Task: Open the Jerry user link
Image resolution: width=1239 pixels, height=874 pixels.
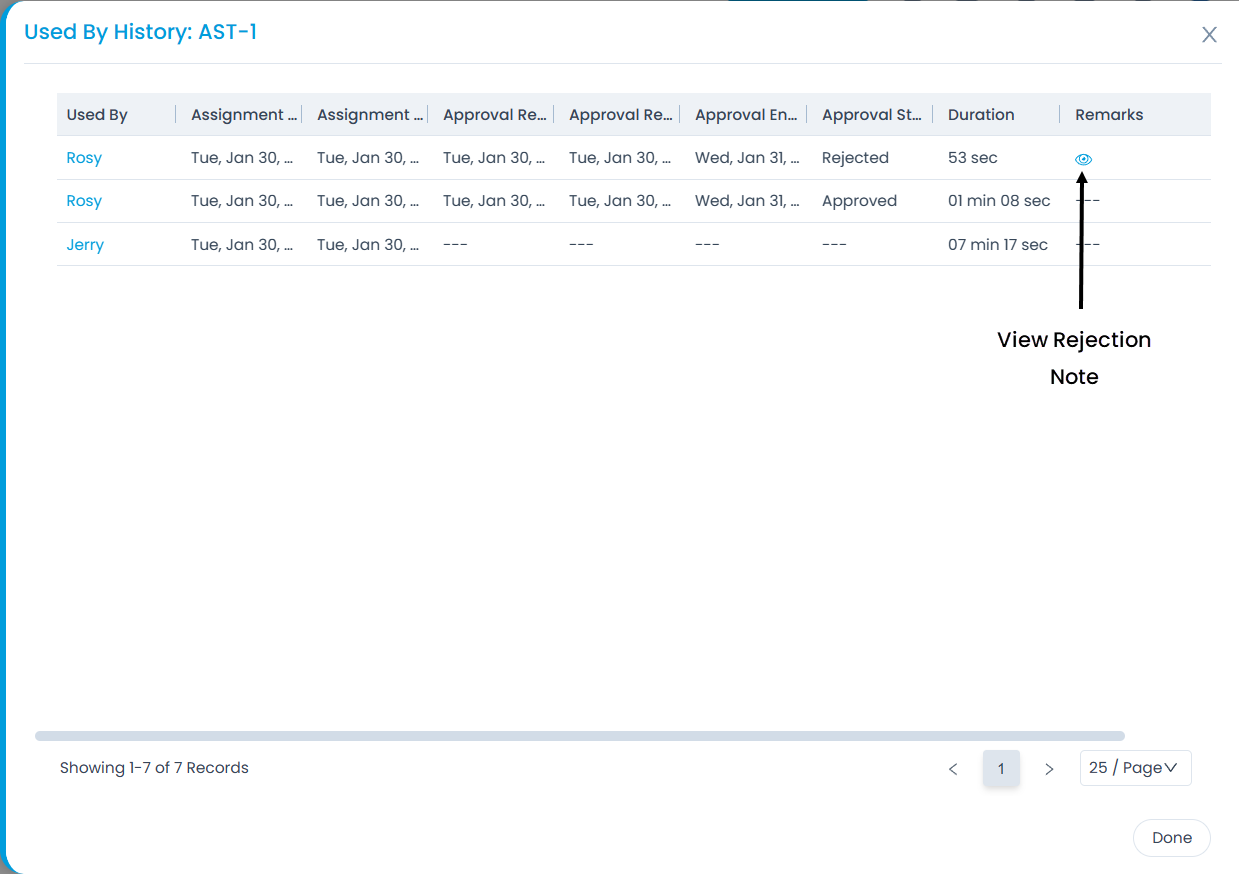Action: click(x=85, y=245)
